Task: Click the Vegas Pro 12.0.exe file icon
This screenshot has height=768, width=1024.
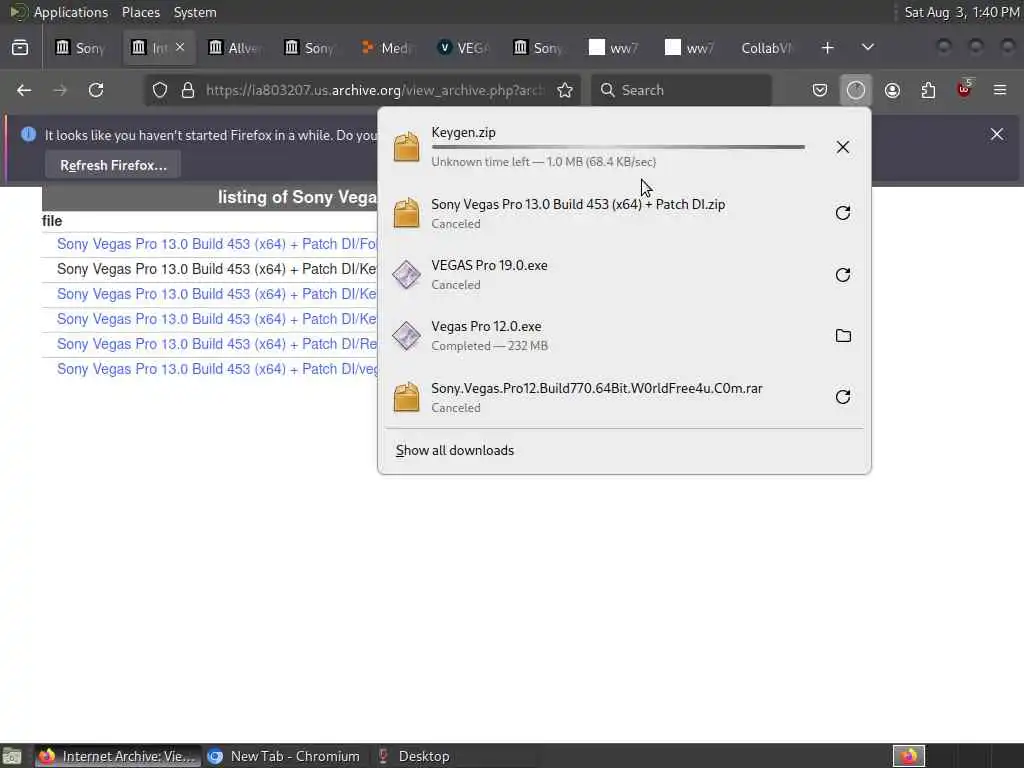Action: (406, 336)
